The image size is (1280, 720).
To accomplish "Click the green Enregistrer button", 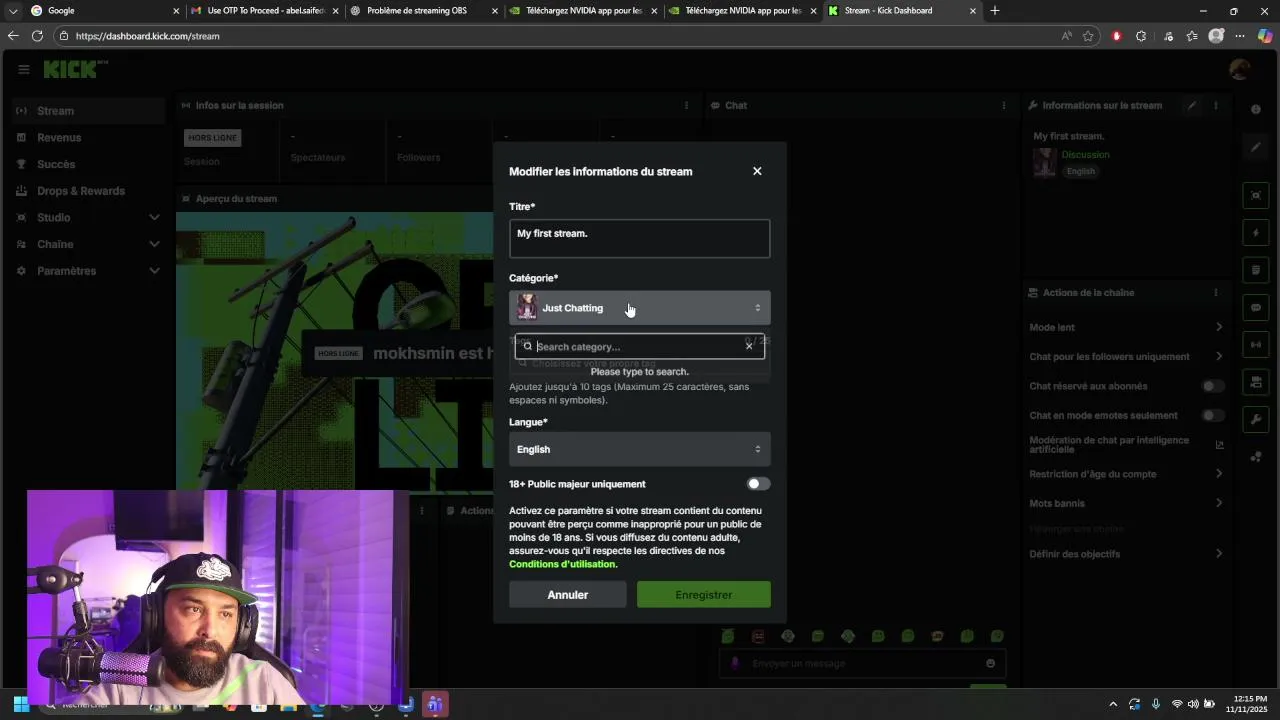I will 704,595.
